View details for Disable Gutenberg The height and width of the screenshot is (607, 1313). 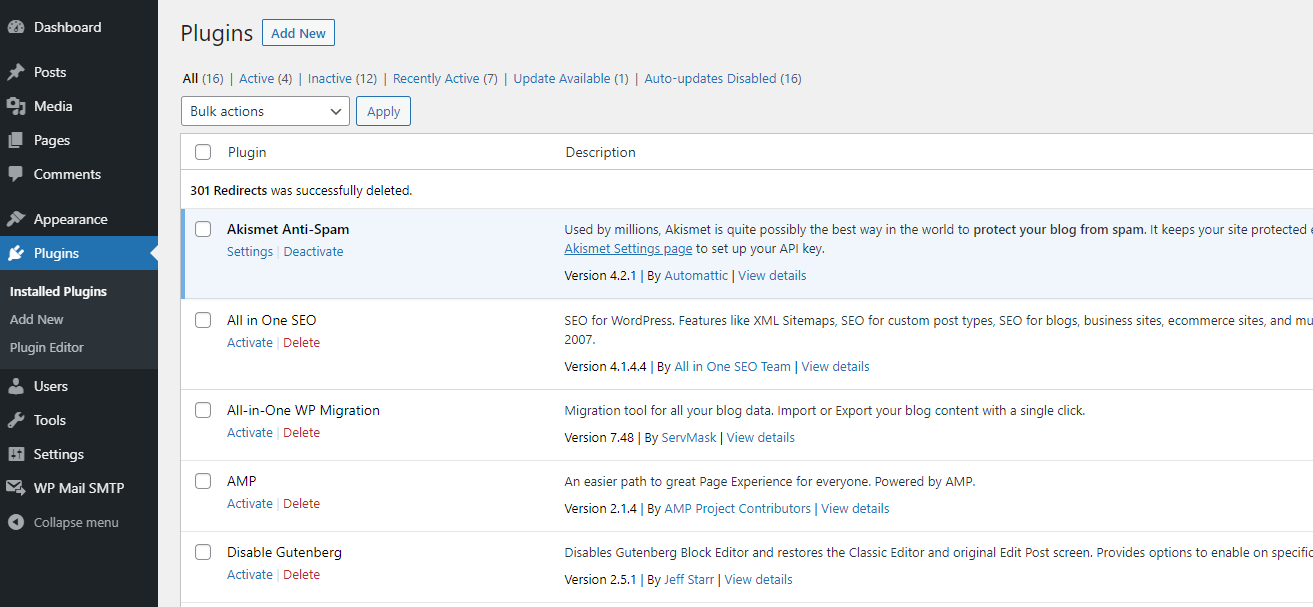coord(759,579)
